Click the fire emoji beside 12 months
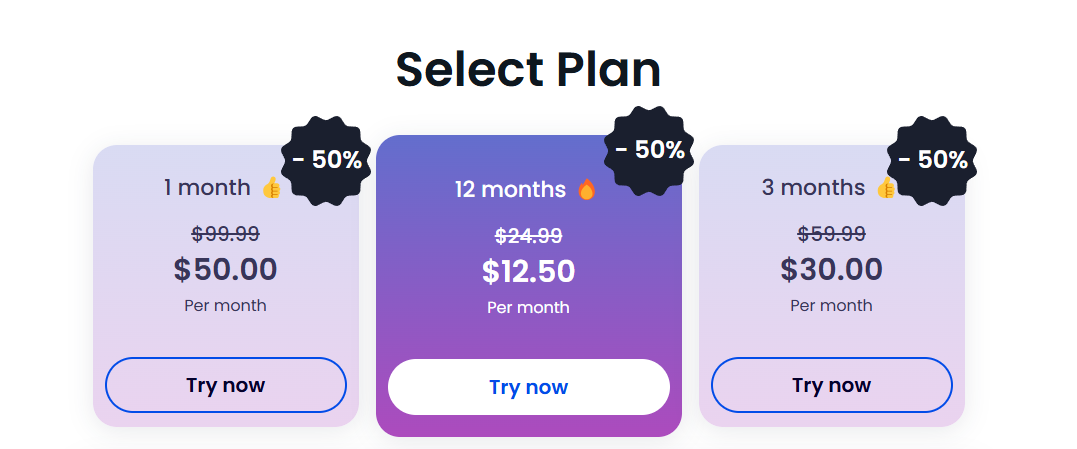Viewport: 1077px width, 449px height. 586,189
